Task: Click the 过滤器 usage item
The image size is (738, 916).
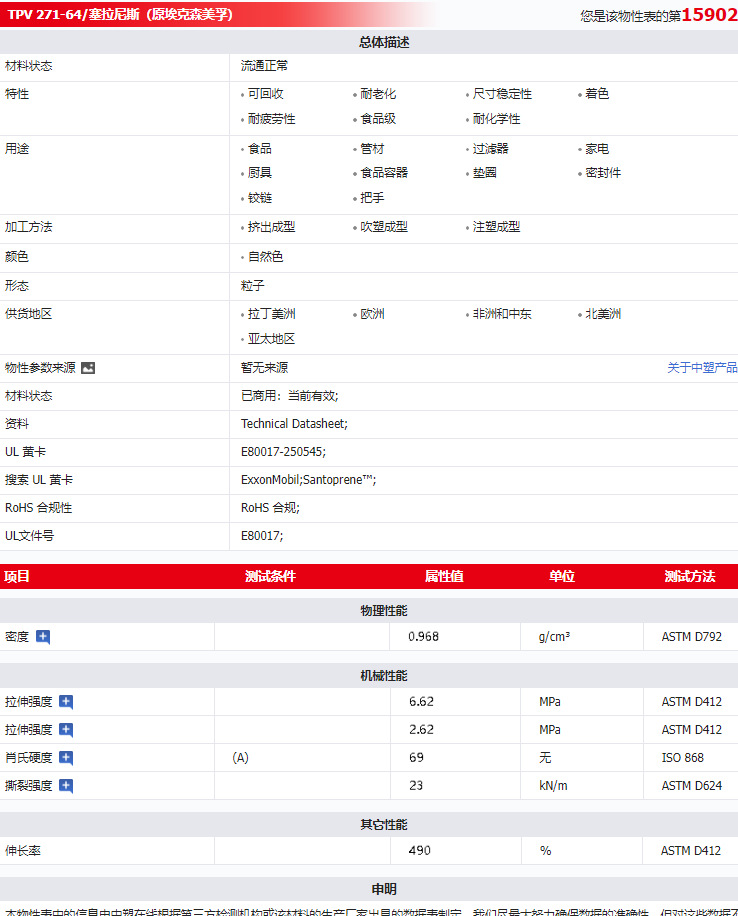Action: coord(490,149)
